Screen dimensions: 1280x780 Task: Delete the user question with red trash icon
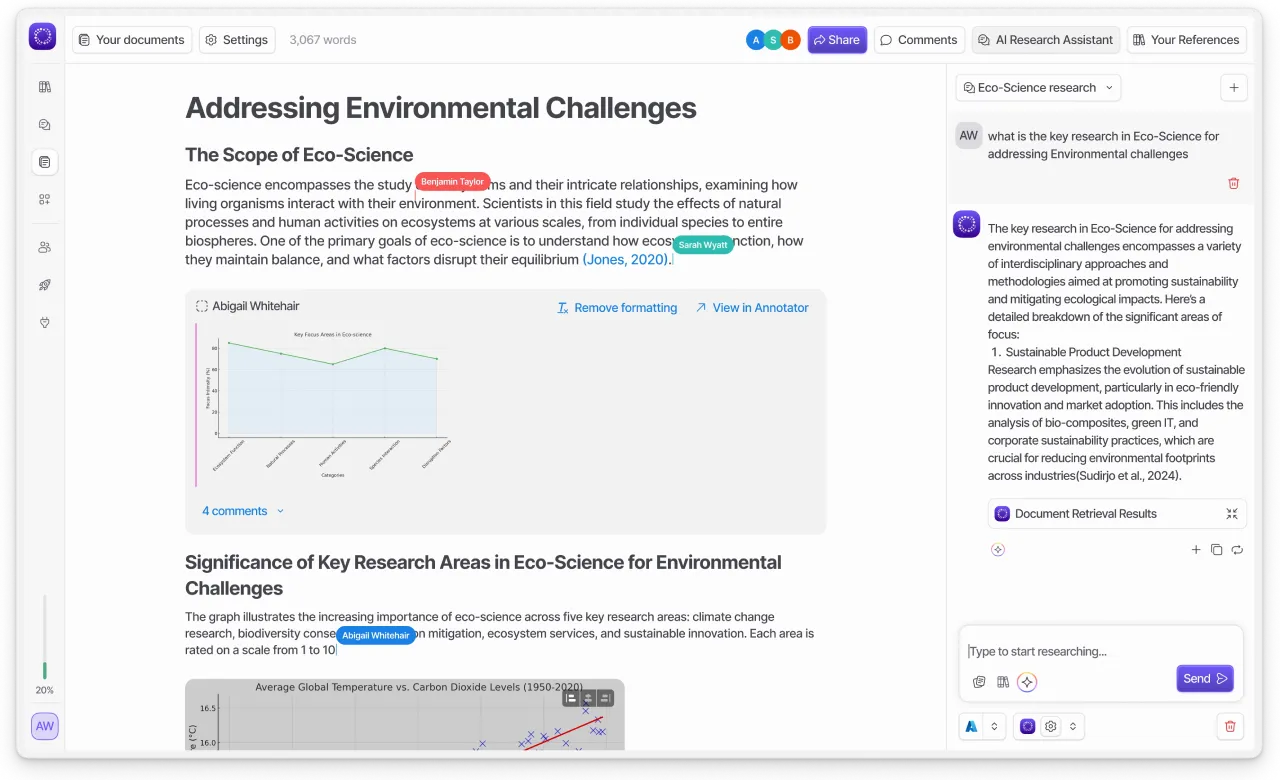1233,183
